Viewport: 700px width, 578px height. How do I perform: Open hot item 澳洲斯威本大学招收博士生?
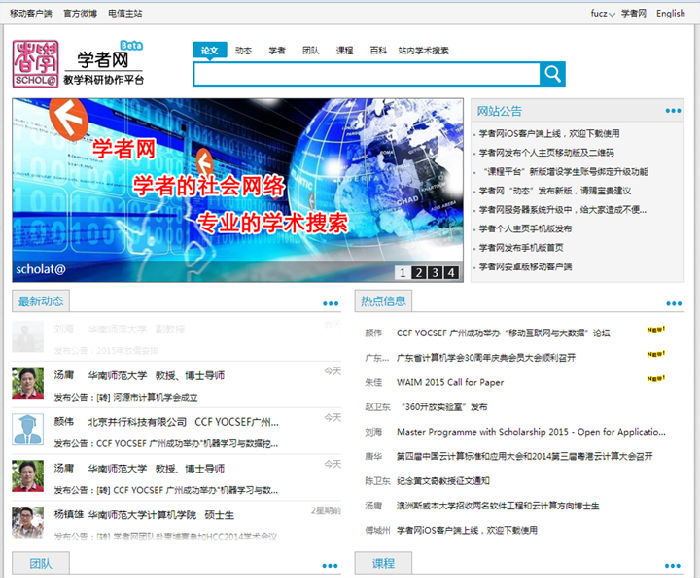(498, 506)
